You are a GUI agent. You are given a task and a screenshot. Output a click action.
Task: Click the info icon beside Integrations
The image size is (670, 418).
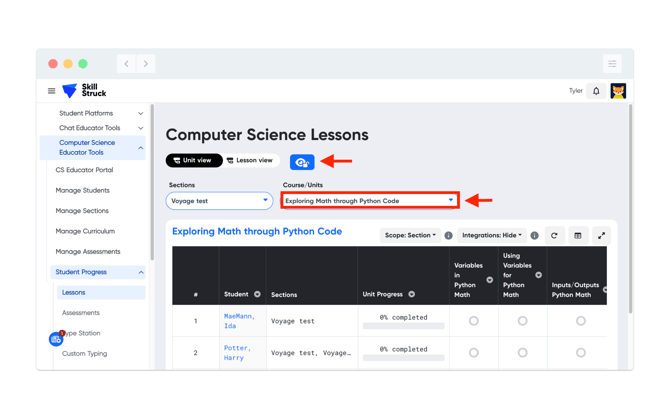[535, 235]
